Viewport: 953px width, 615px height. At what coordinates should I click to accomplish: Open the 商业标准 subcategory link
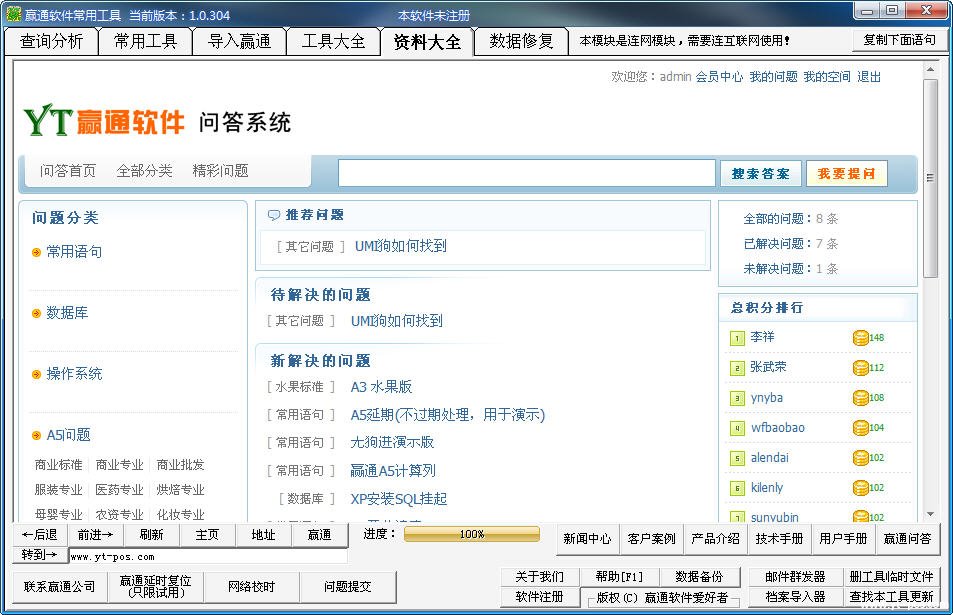58,465
